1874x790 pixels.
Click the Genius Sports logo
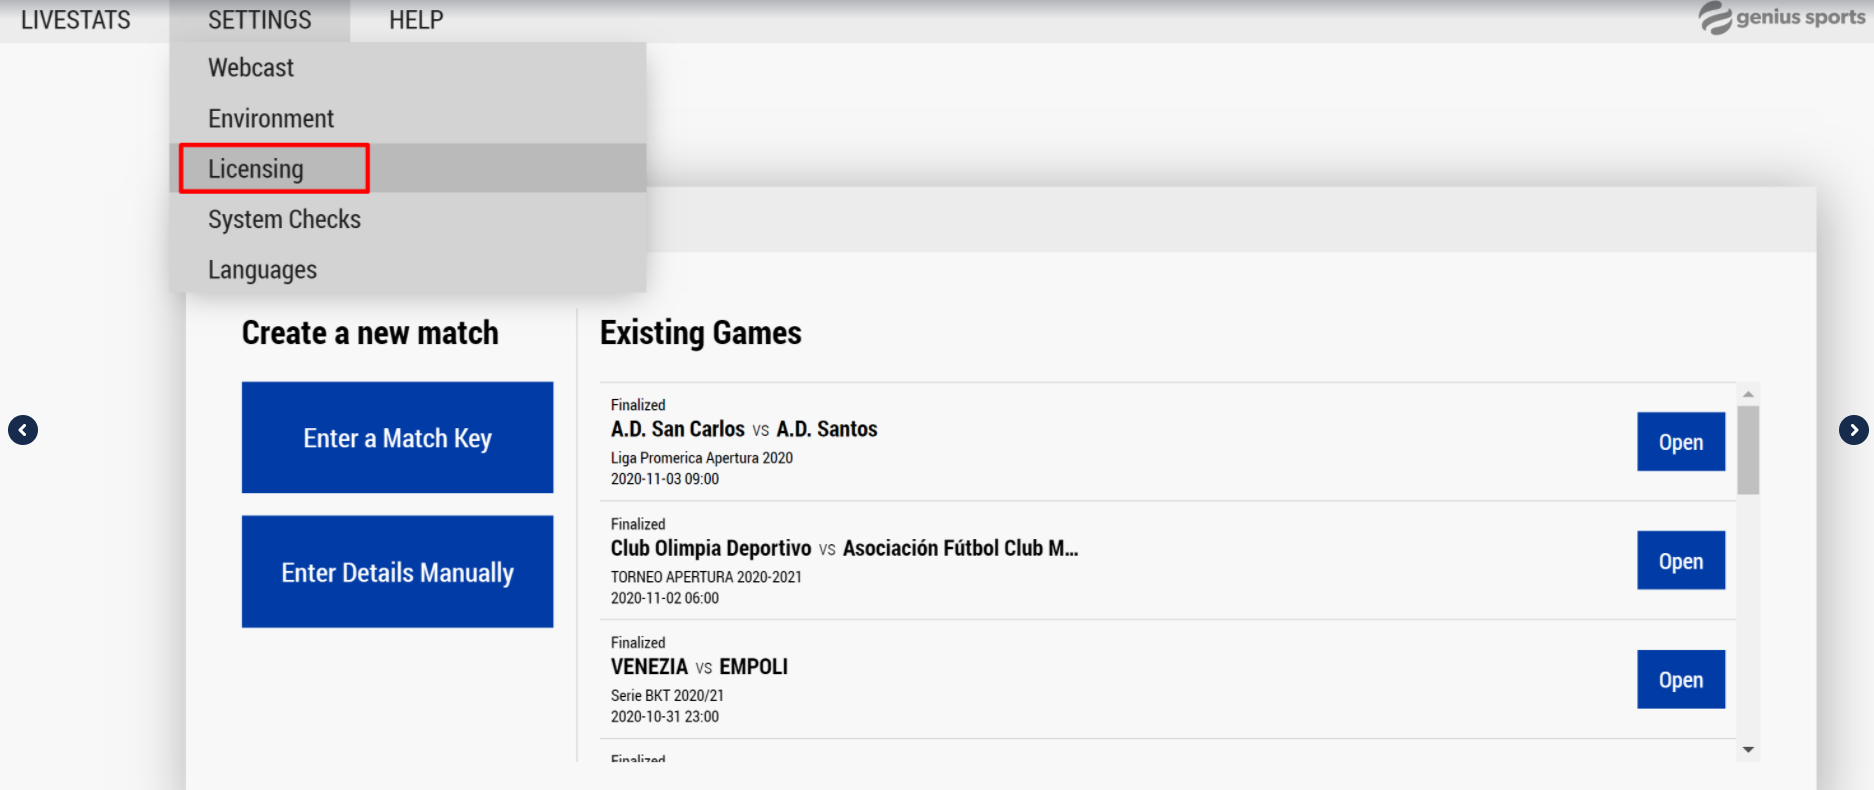(x=1781, y=18)
